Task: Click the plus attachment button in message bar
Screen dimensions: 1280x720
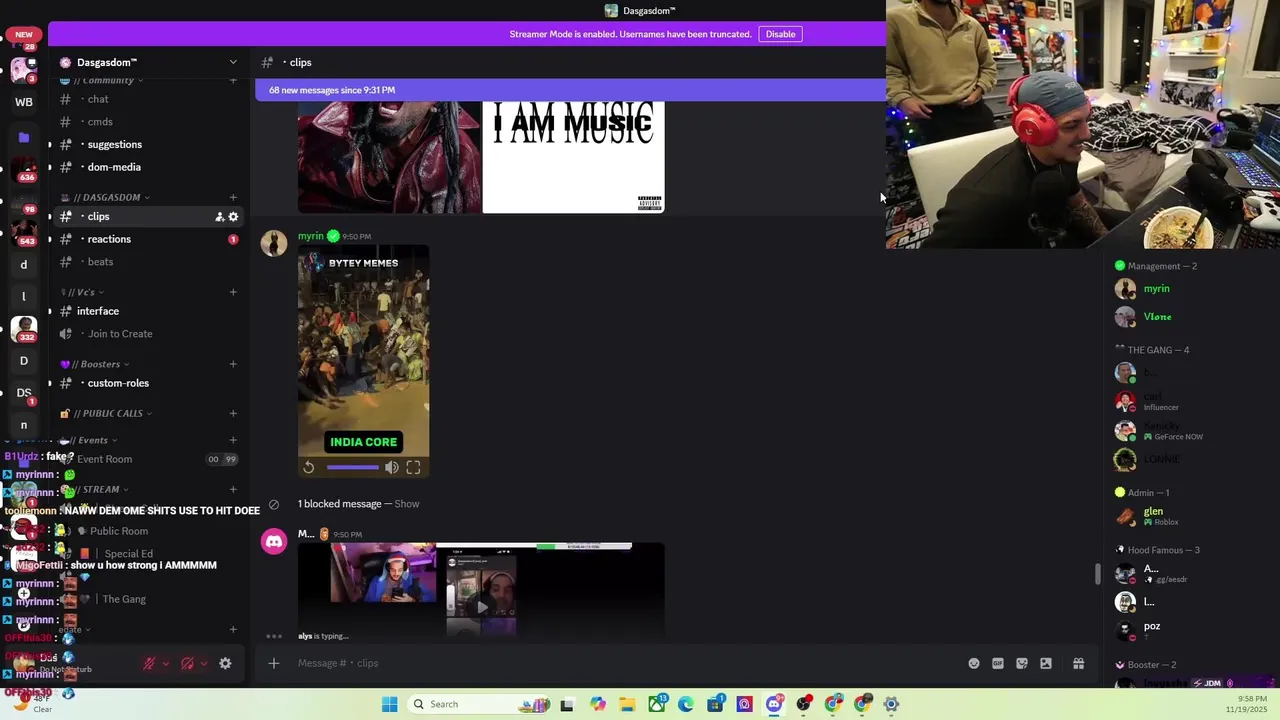Action: [x=273, y=663]
